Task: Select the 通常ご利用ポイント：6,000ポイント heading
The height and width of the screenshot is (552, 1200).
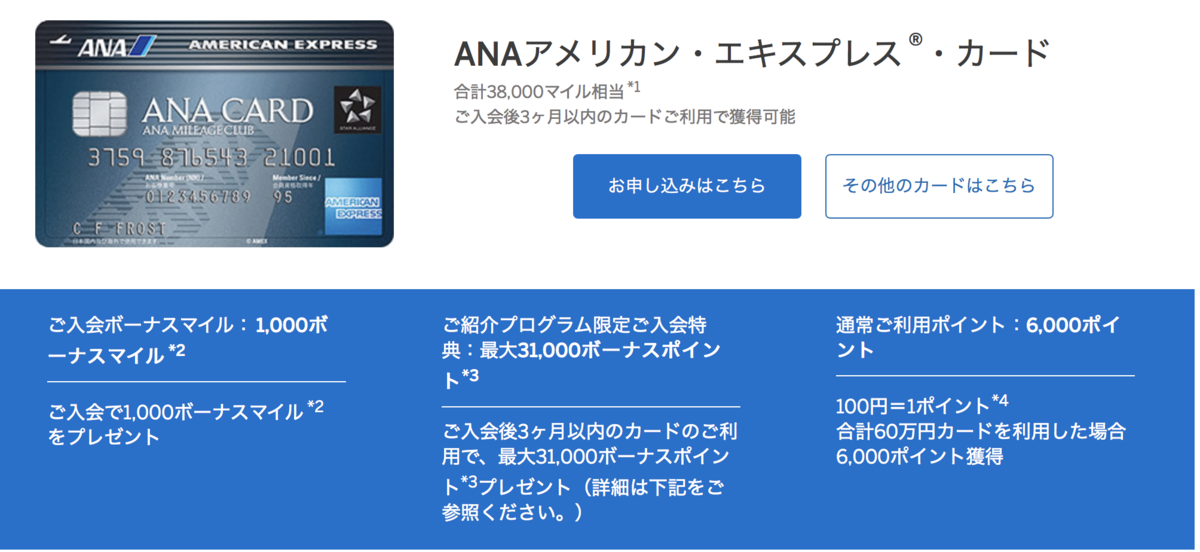Action: (x=978, y=337)
